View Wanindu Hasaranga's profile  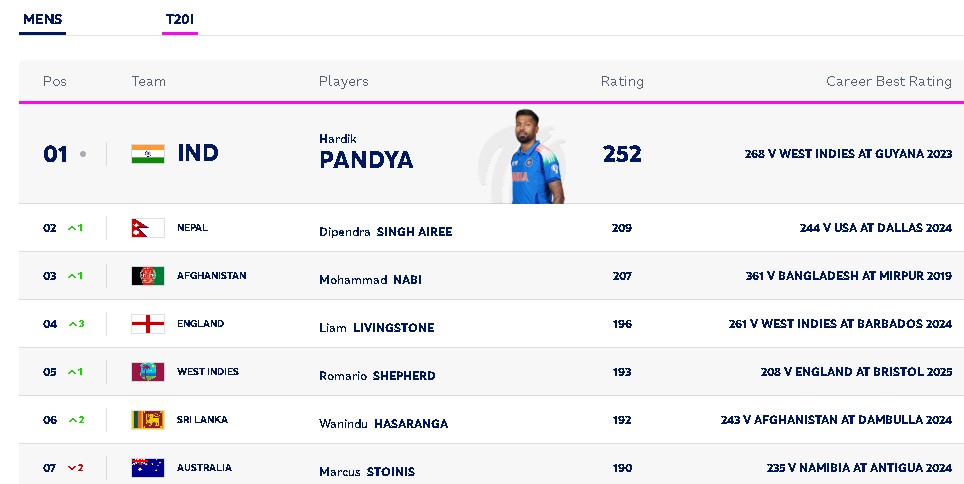click(x=383, y=423)
